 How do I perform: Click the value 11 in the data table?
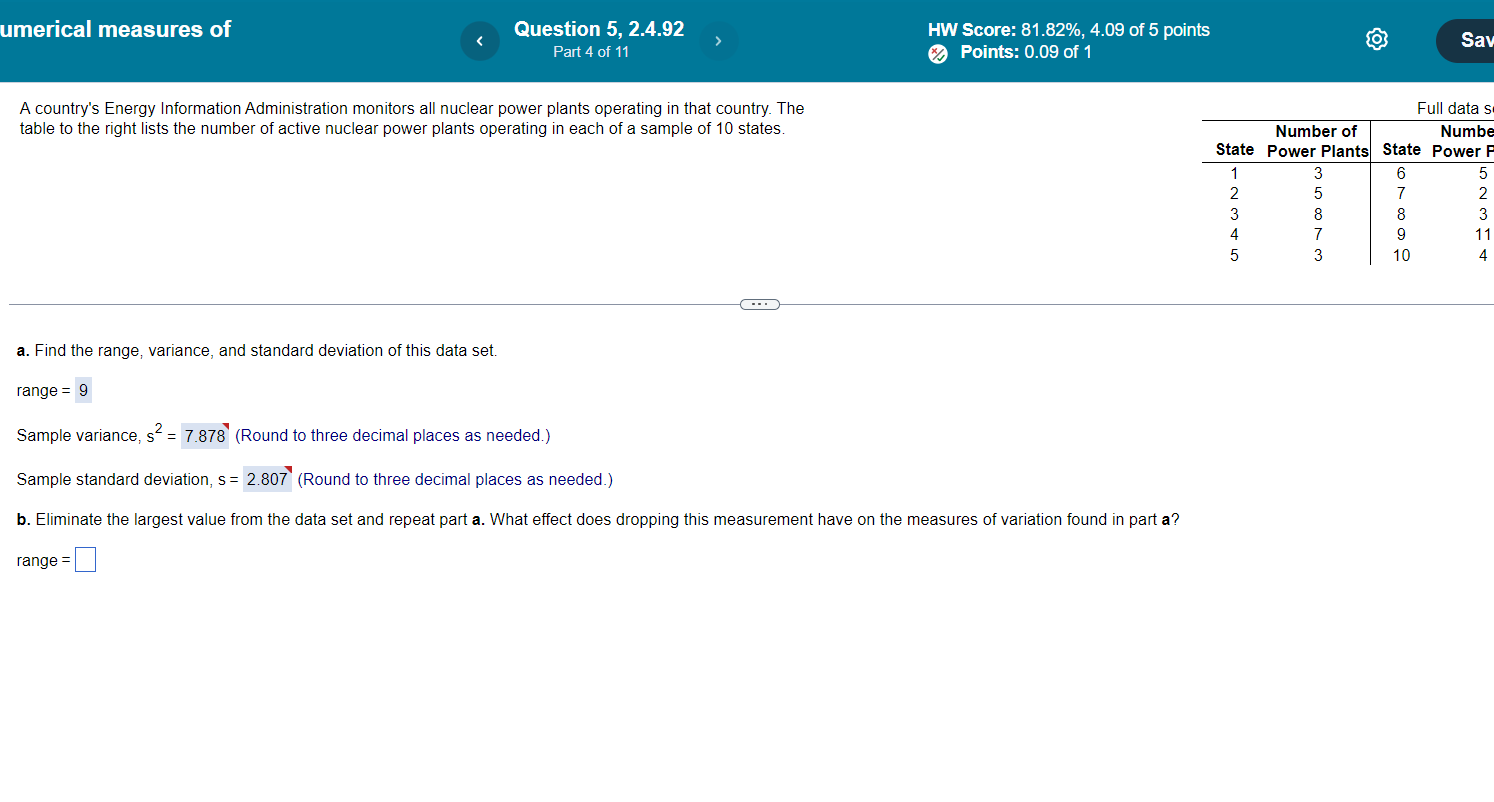[x=1482, y=235]
